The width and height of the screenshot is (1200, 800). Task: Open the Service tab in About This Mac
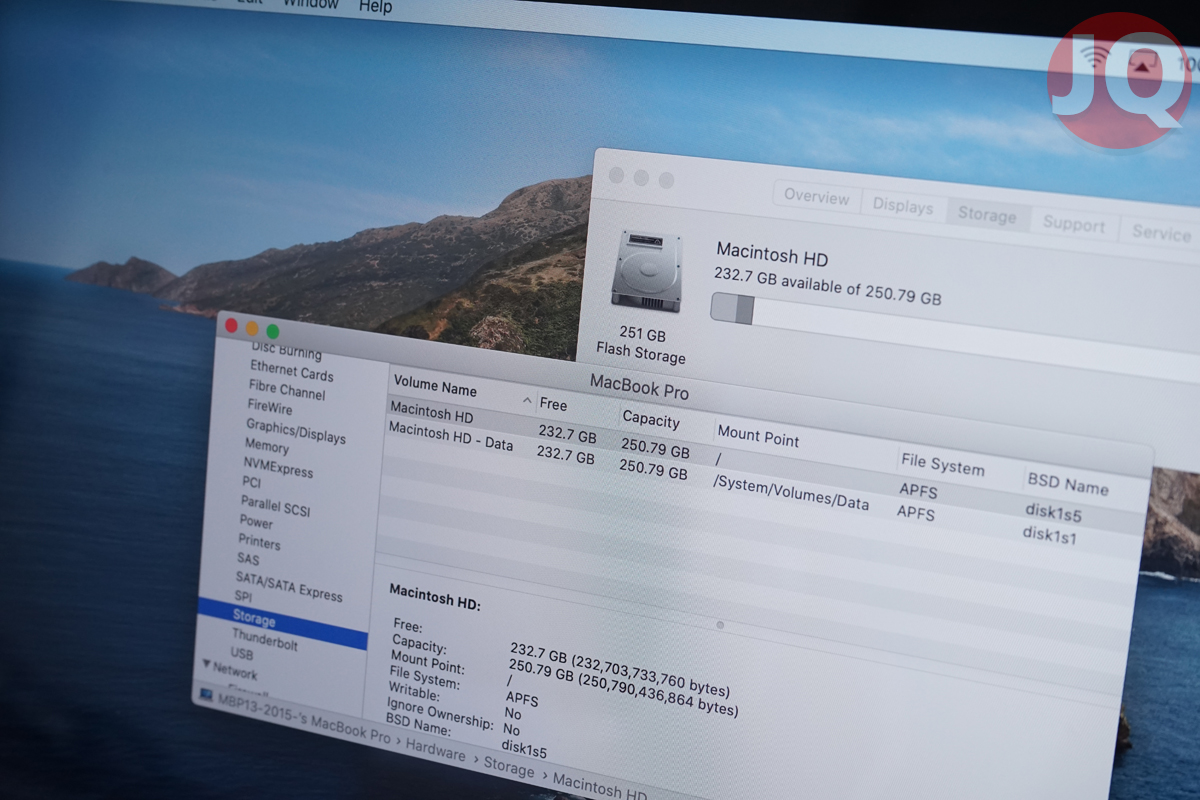coord(1160,233)
